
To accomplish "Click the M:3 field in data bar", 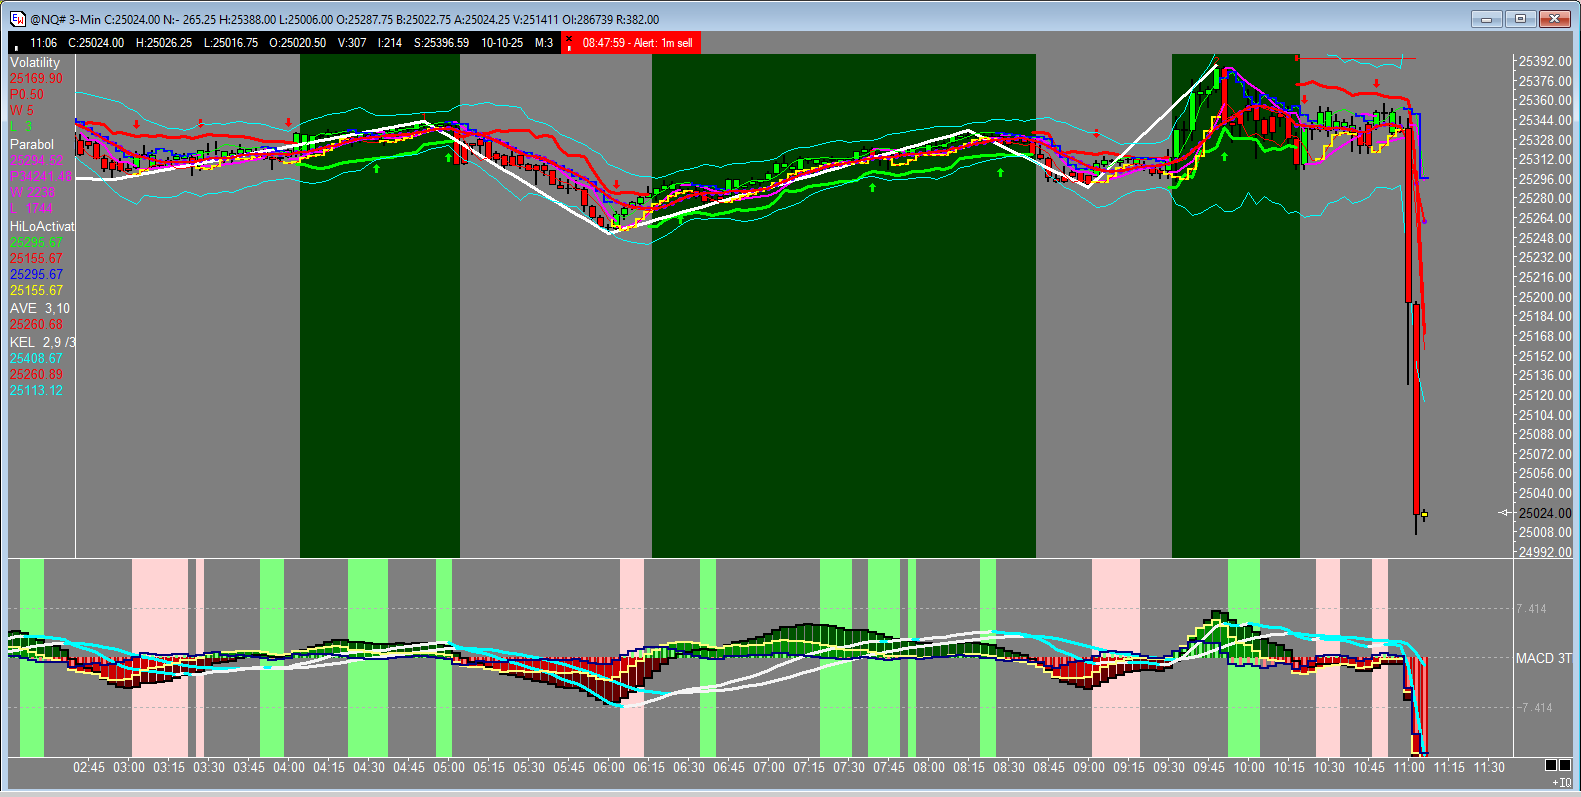I will [x=544, y=43].
